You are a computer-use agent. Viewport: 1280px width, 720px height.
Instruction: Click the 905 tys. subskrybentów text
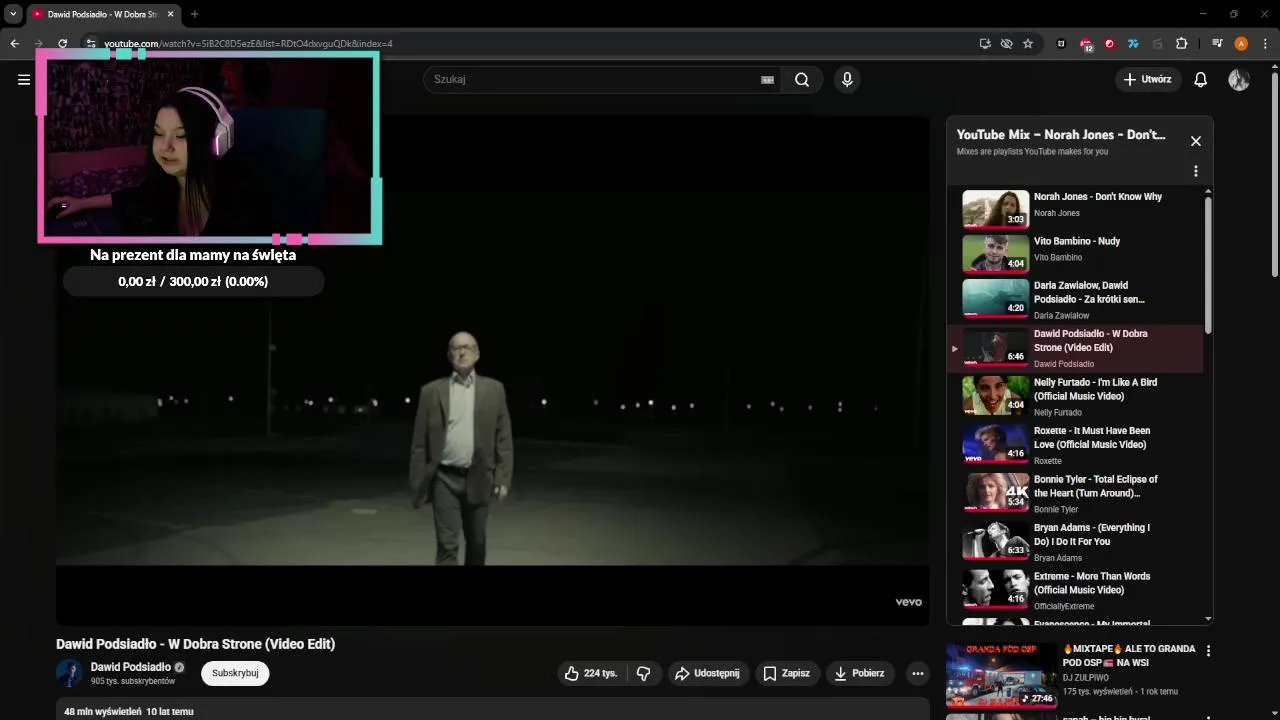point(133,681)
